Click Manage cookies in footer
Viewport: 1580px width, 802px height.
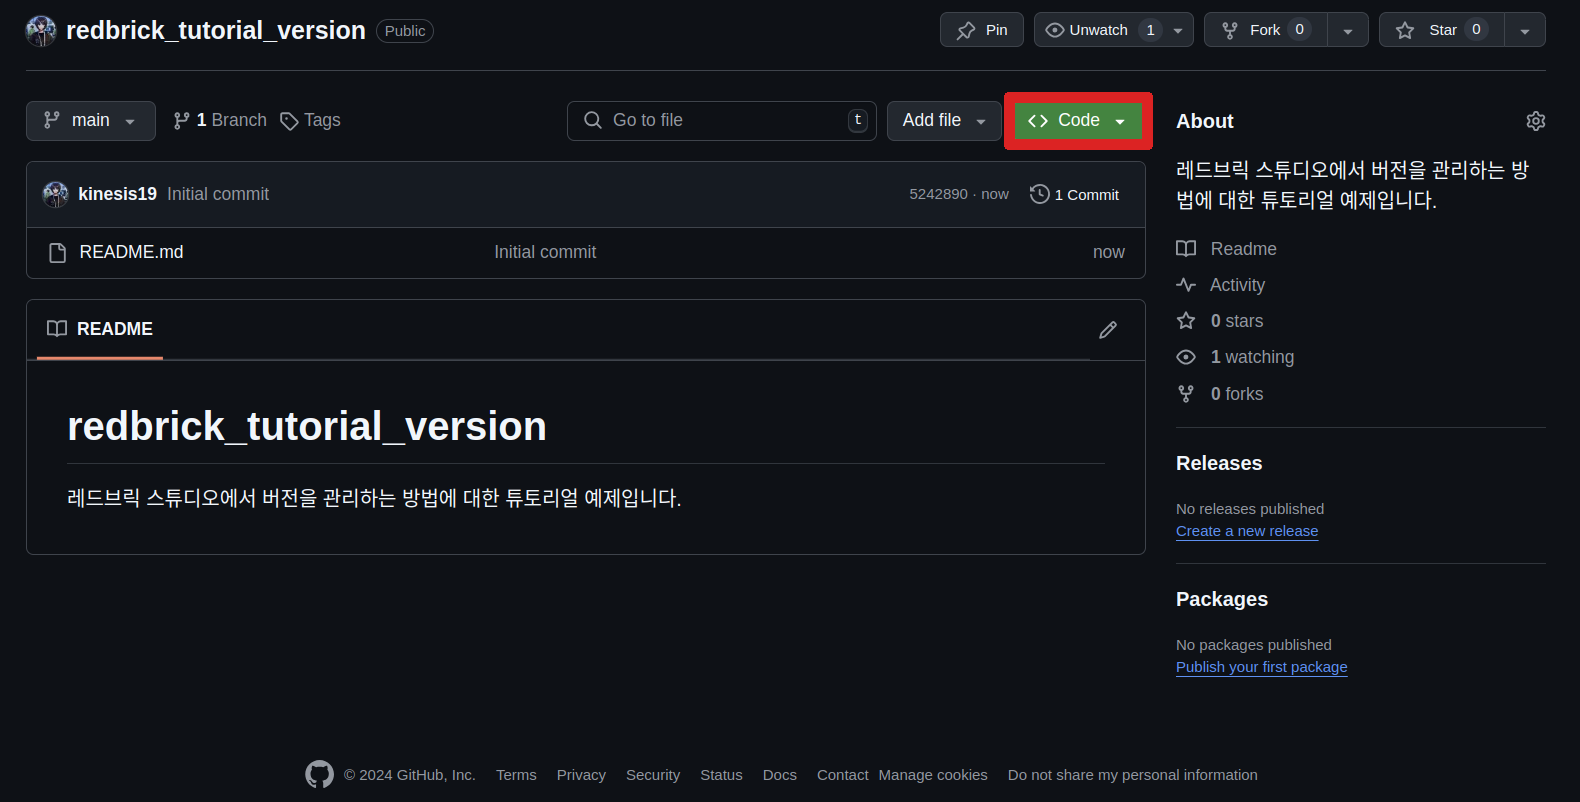pyautogui.click(x=933, y=775)
